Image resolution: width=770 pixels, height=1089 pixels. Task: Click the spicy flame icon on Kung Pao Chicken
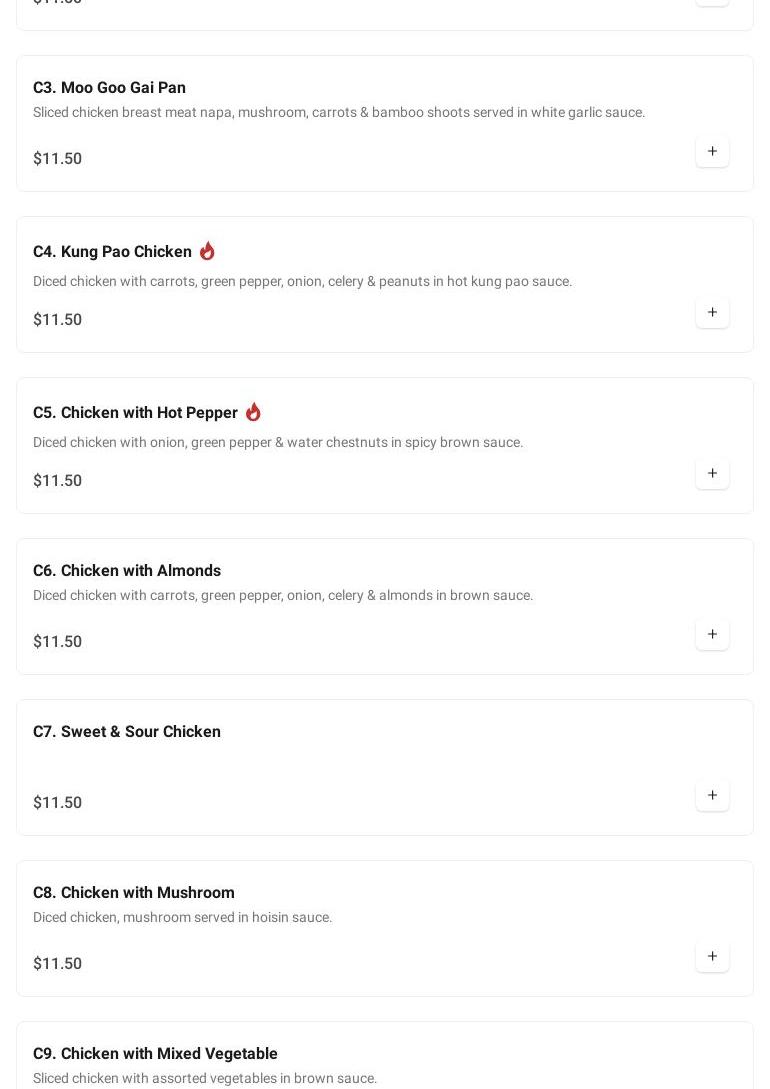coord(207,251)
